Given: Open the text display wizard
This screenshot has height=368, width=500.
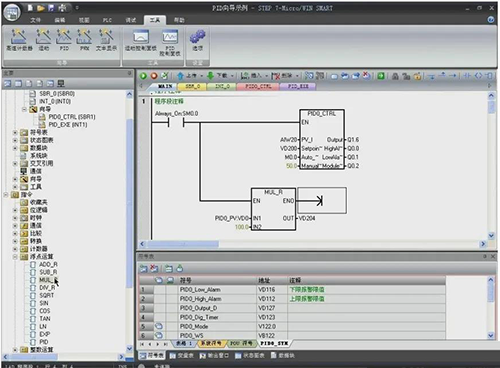Looking at the screenshot, I should (106, 39).
